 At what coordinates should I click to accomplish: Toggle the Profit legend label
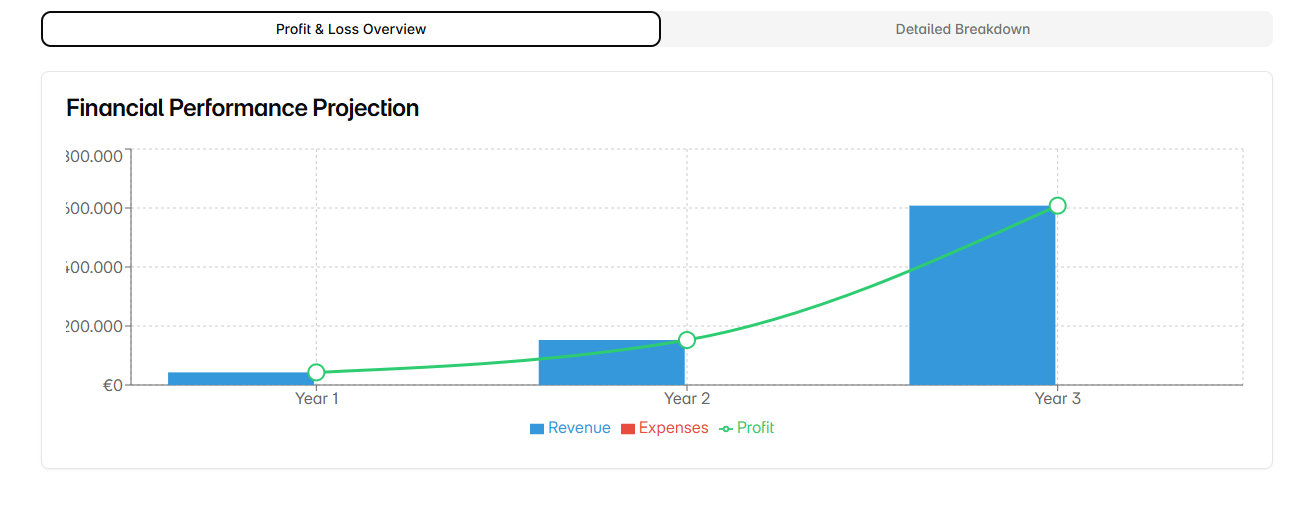click(755, 428)
